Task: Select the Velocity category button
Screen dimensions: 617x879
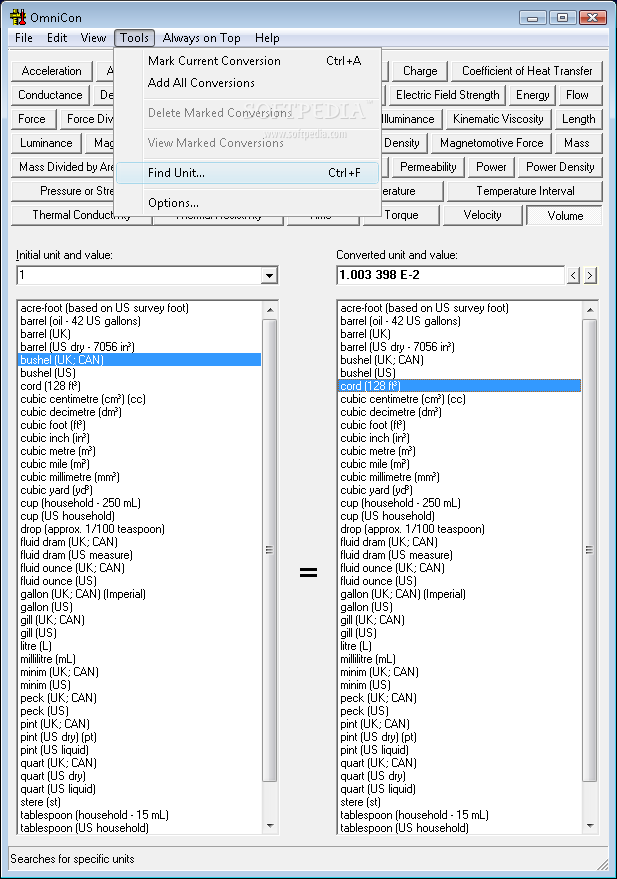Action: (x=482, y=215)
